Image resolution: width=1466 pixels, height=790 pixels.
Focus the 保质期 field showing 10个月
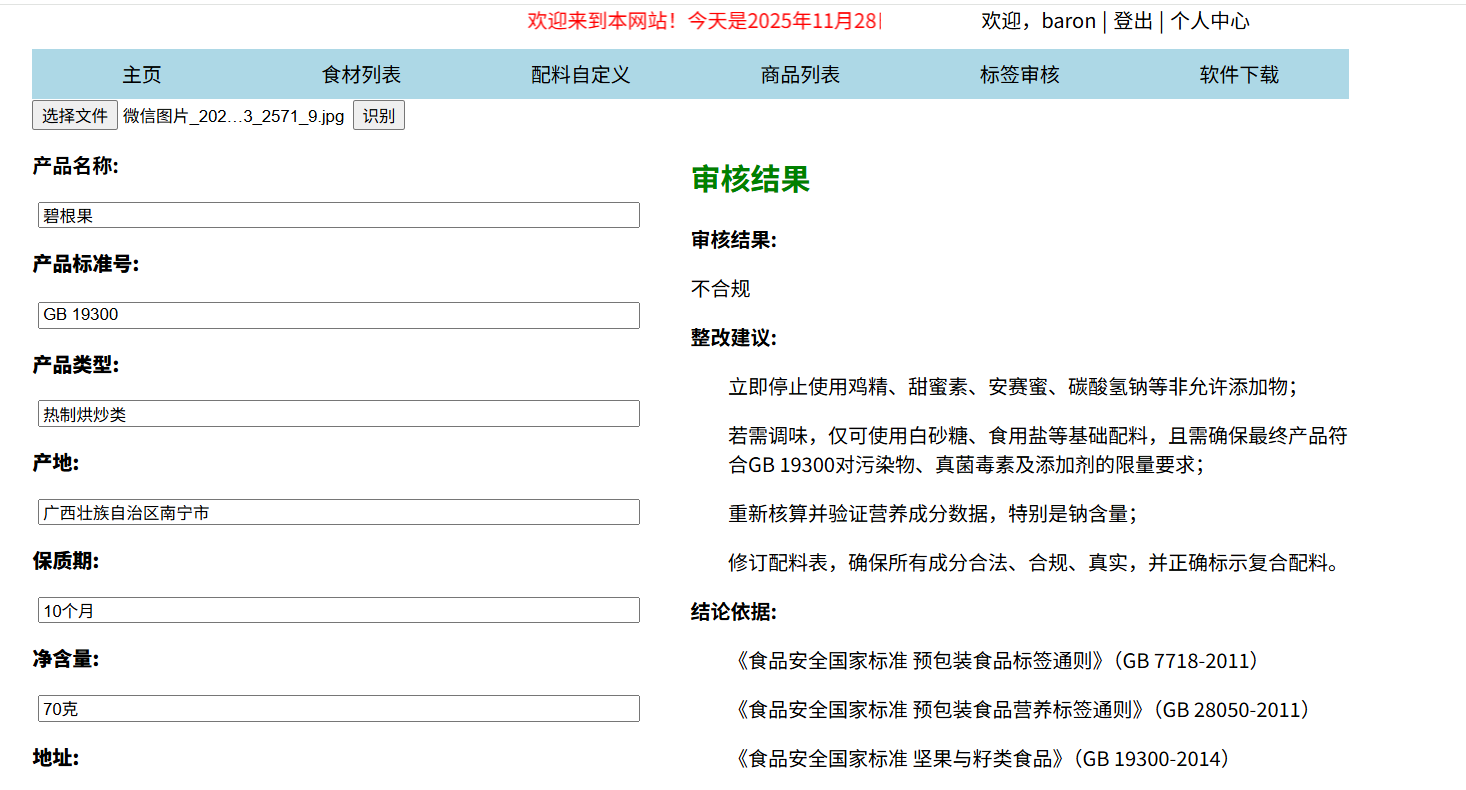(339, 611)
